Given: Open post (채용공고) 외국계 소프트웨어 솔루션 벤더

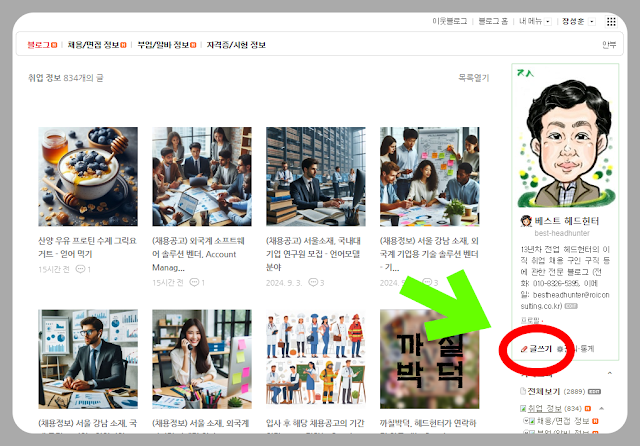Looking at the screenshot, I should point(198,254).
